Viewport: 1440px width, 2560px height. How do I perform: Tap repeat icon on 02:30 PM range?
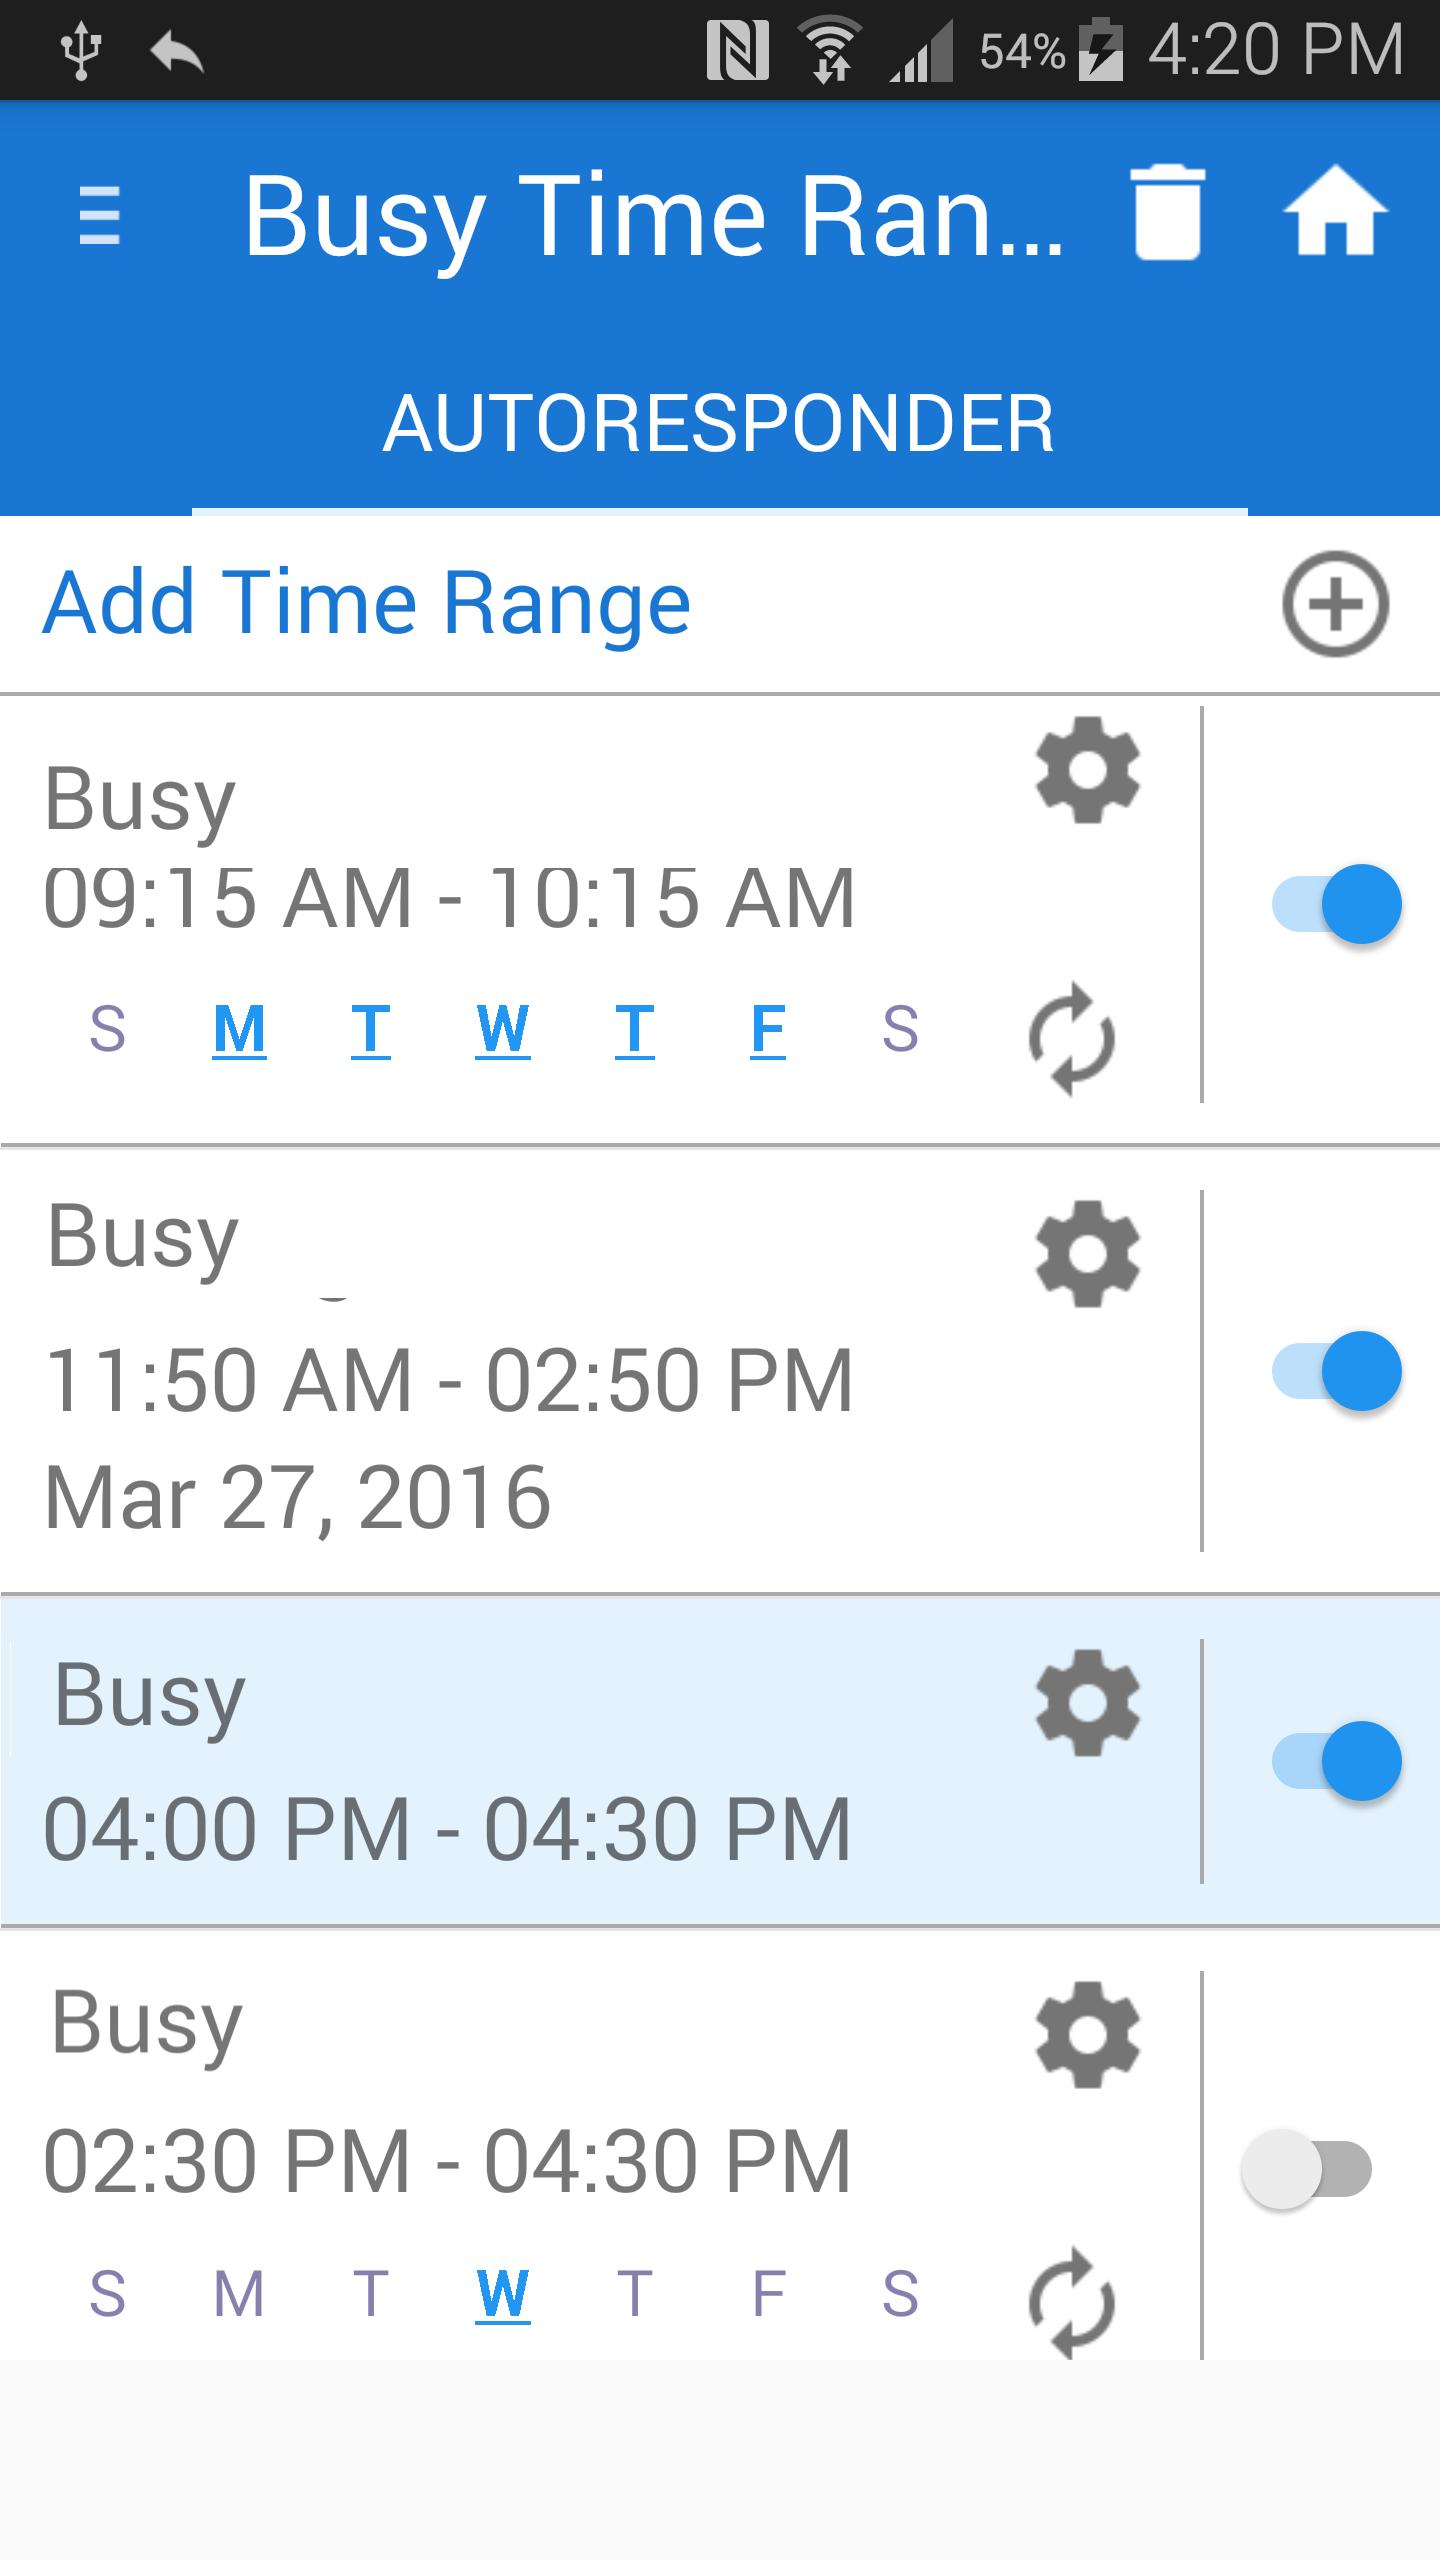1072,2303
